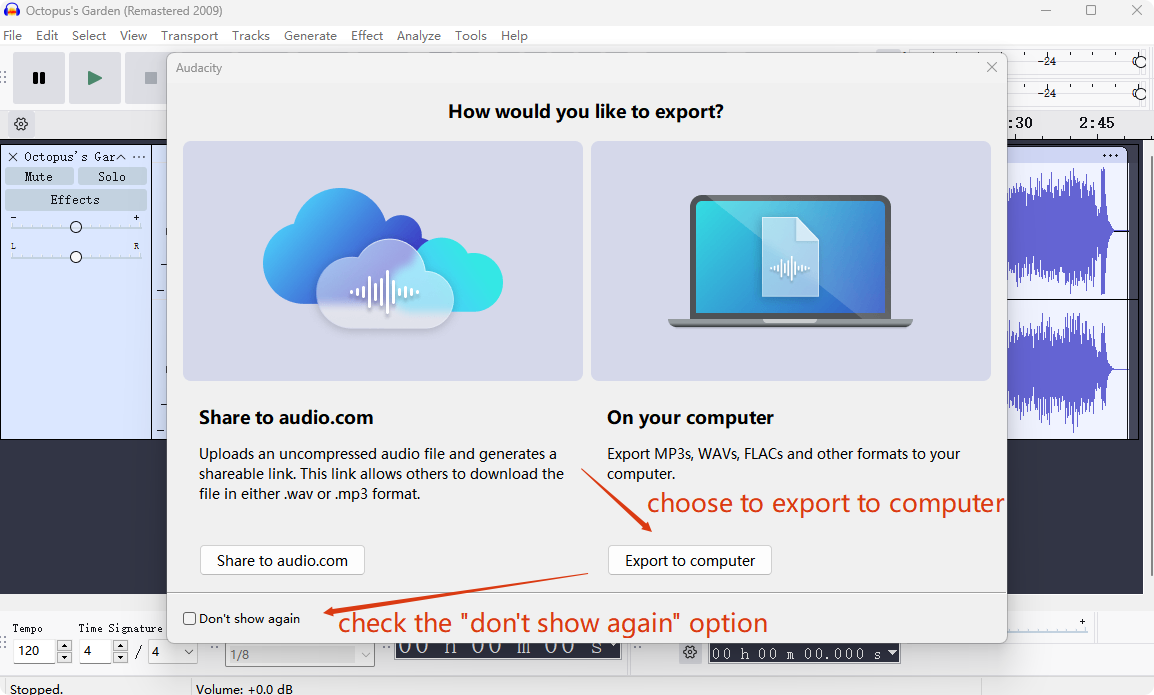Click the cloud audio.com illustration
Screen dimensions: 1154x695
pos(382,261)
